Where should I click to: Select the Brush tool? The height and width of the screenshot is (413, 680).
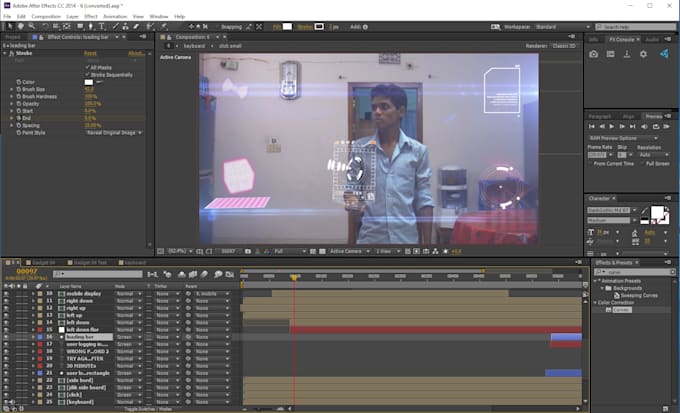tap(116, 26)
